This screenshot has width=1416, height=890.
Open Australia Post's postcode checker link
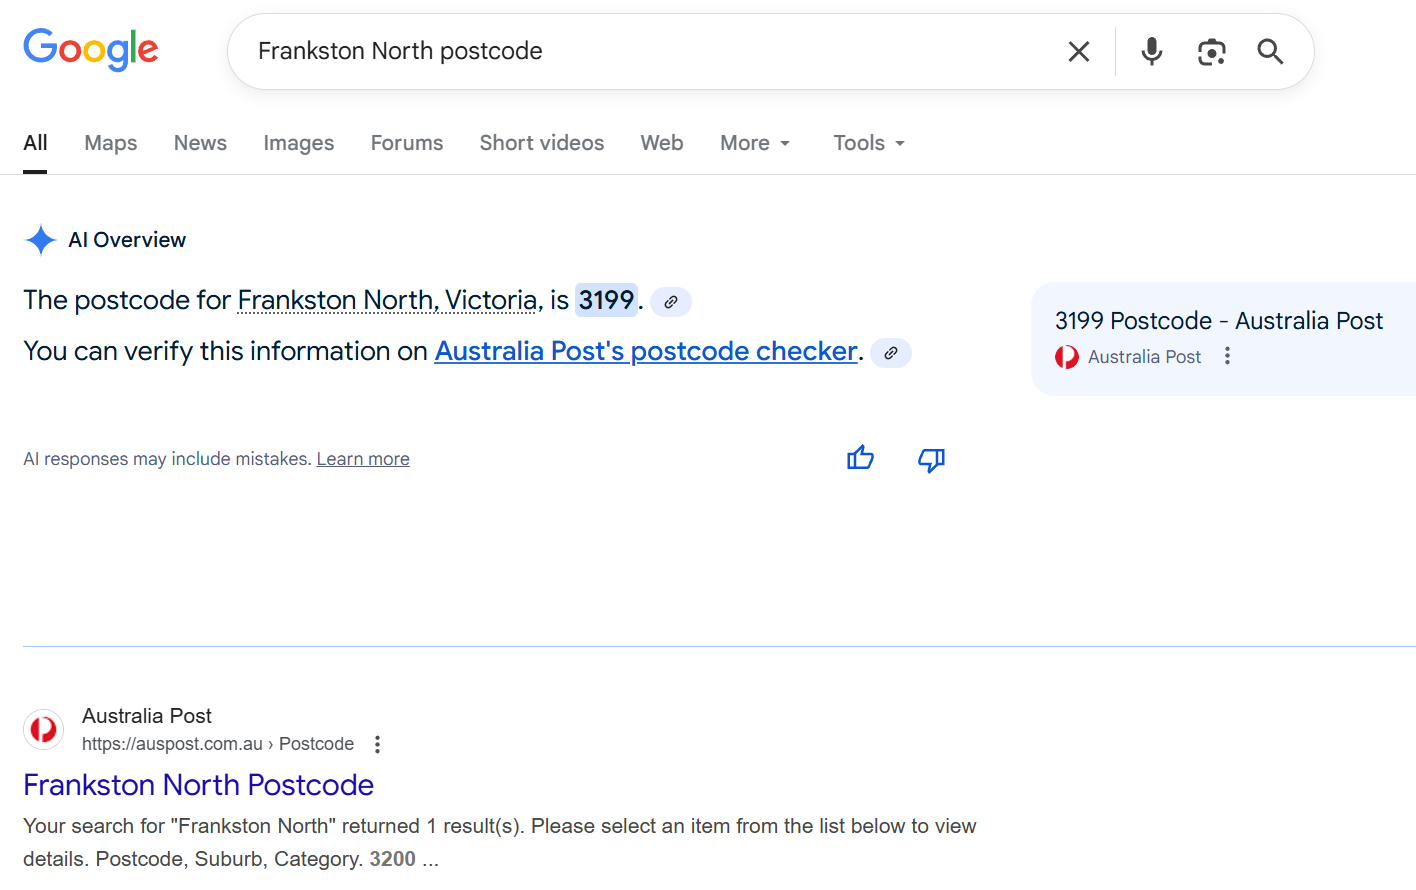coord(646,351)
